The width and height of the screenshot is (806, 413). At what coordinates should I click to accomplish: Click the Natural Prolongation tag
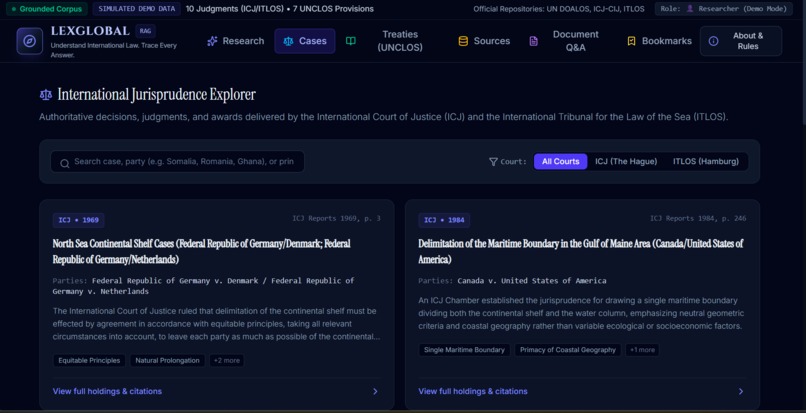pyautogui.click(x=167, y=361)
